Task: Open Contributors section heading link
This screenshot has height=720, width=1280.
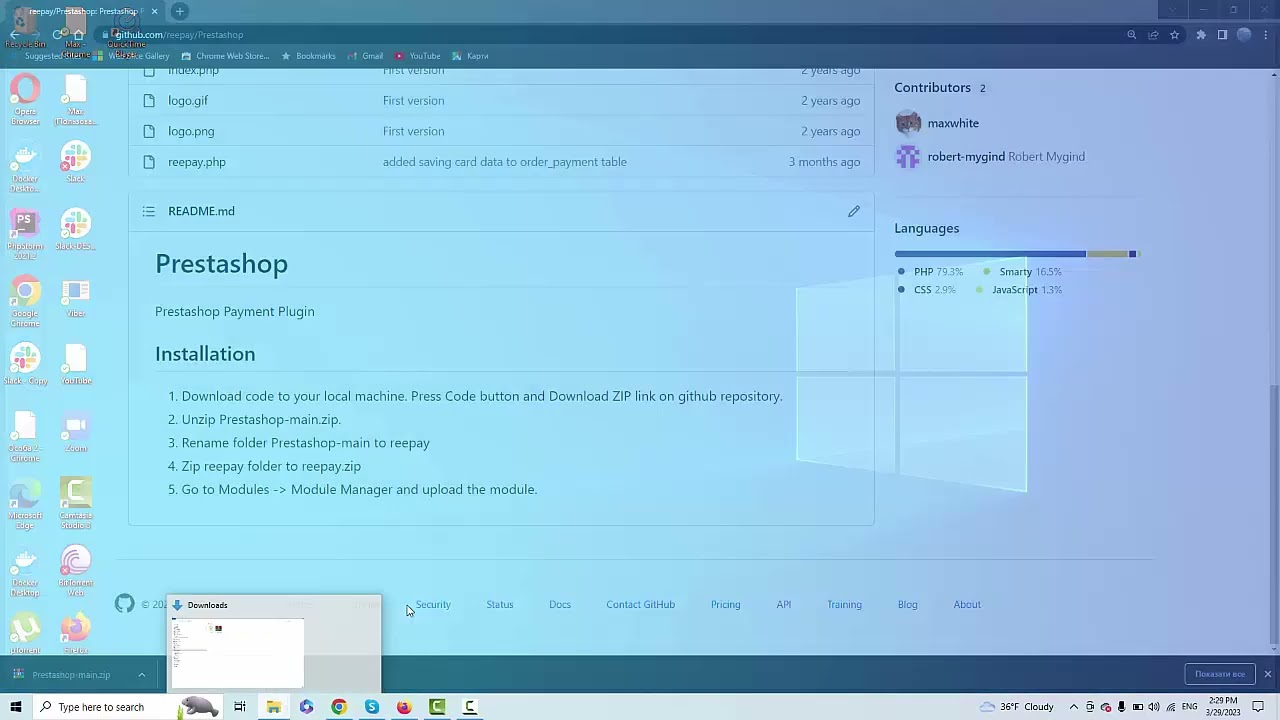Action: pos(941,88)
